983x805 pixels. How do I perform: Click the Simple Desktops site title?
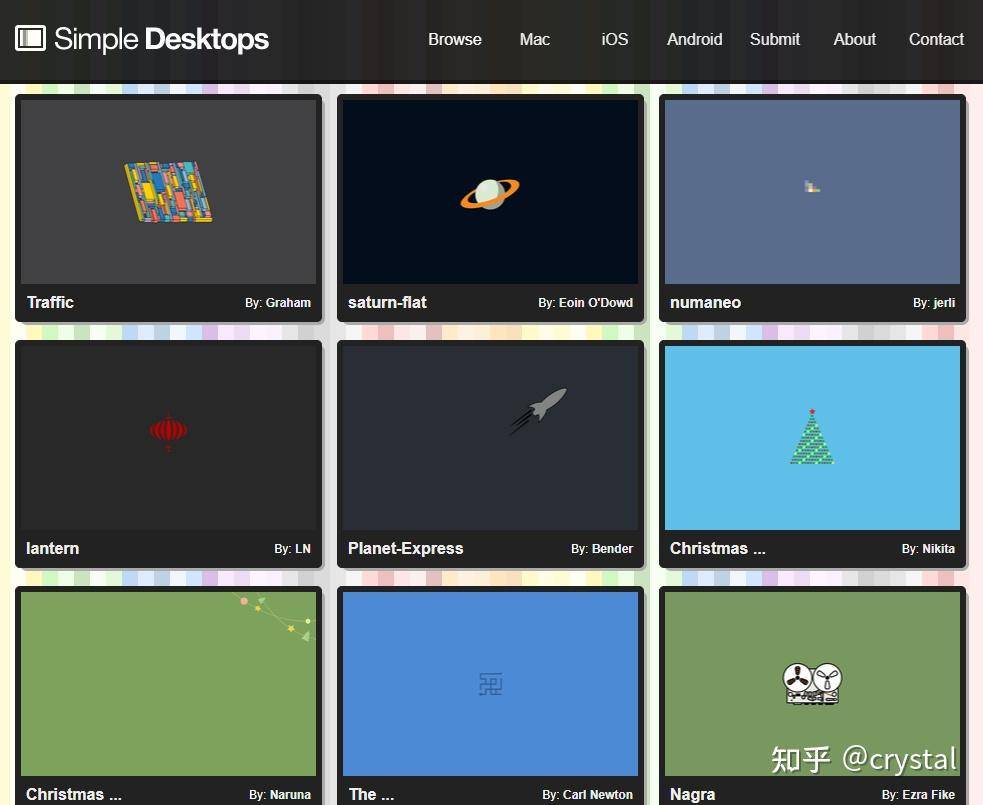(161, 39)
